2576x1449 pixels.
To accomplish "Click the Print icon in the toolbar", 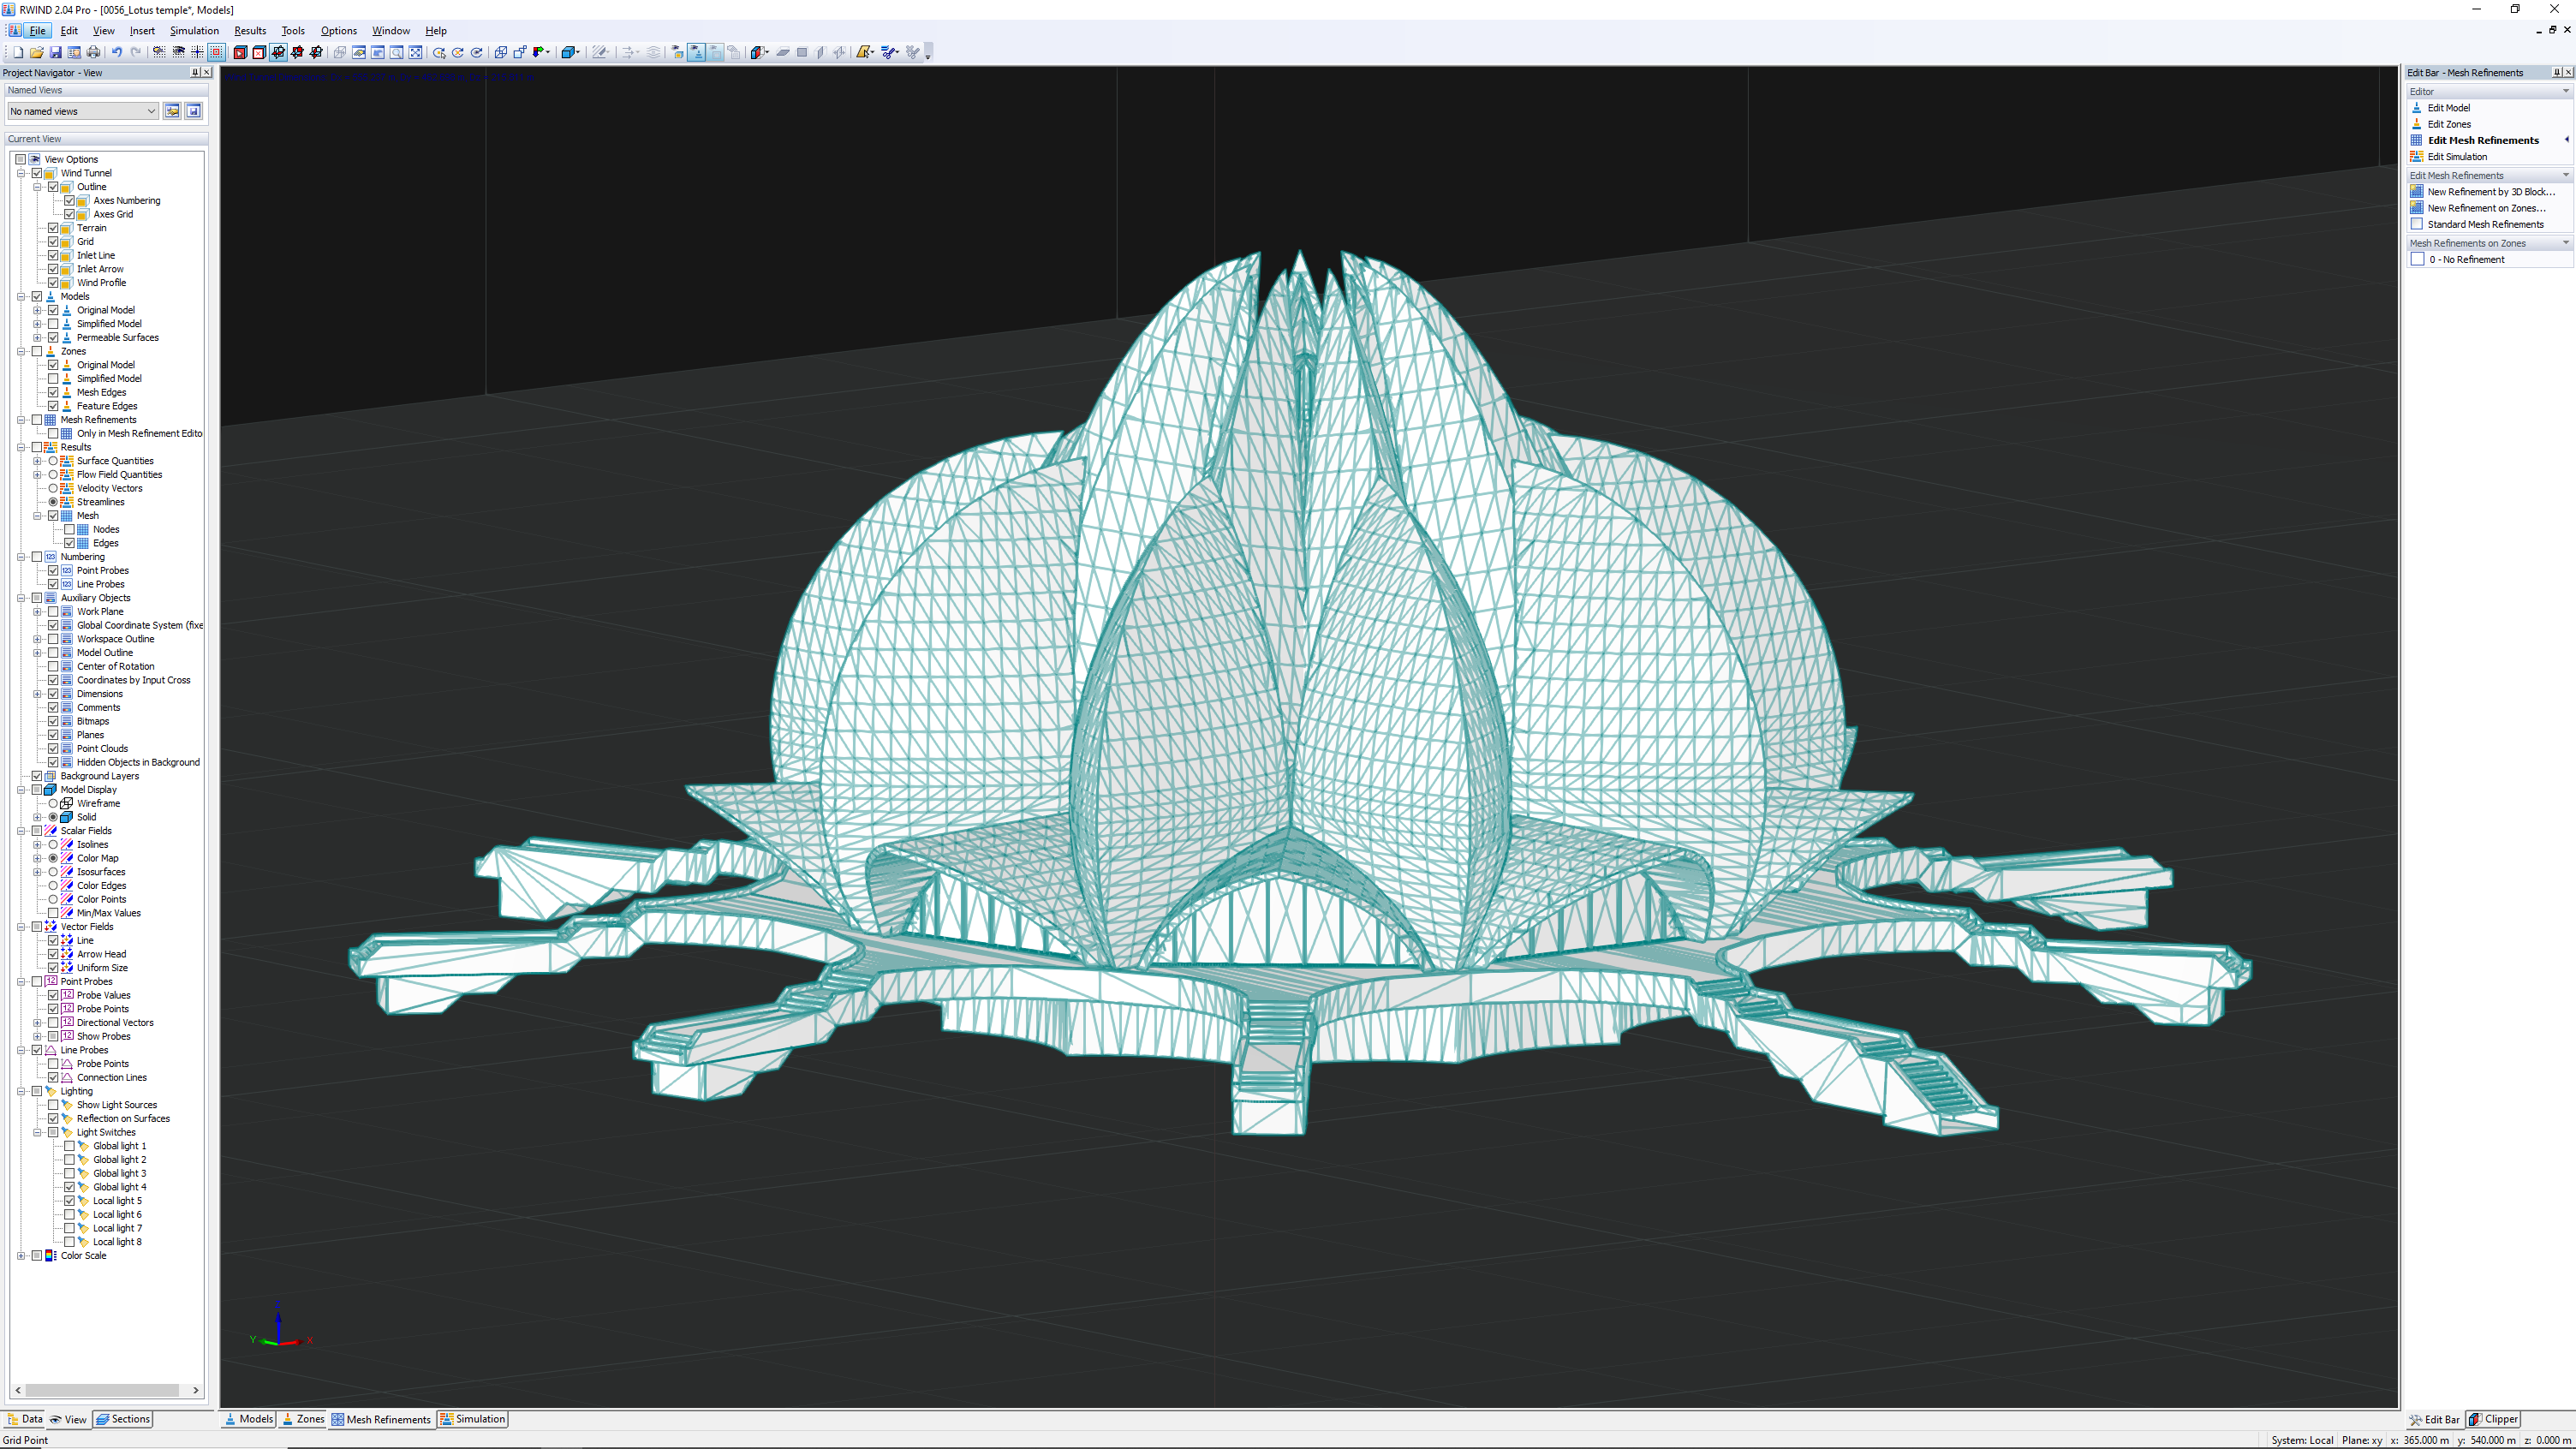I will coord(94,52).
